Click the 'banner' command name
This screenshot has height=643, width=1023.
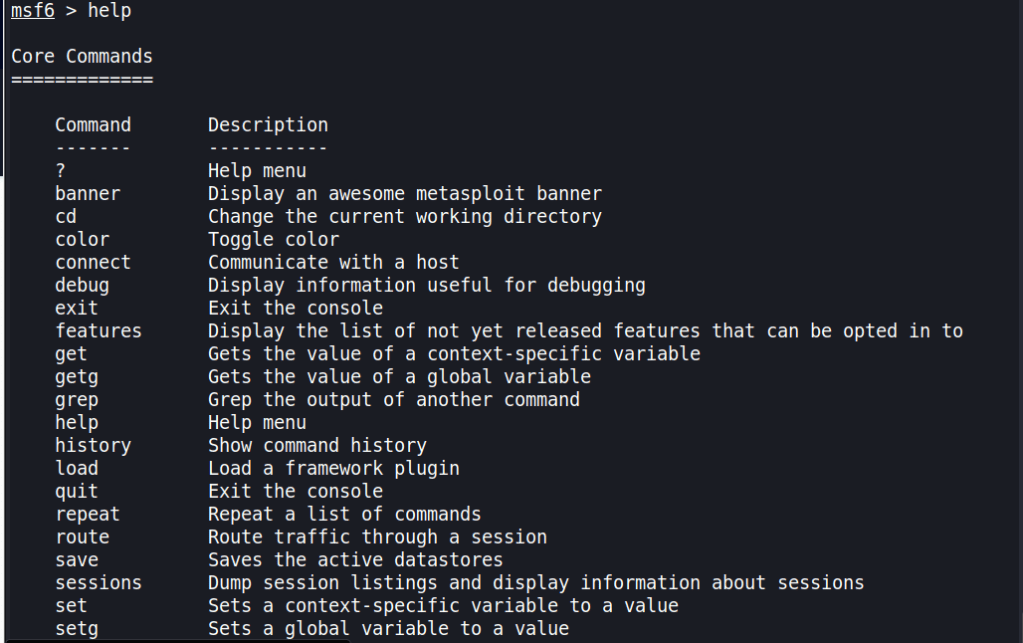pos(87,194)
